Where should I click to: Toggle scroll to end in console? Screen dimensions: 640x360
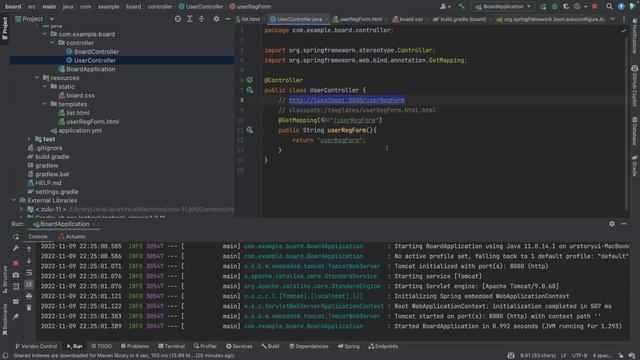(29, 284)
